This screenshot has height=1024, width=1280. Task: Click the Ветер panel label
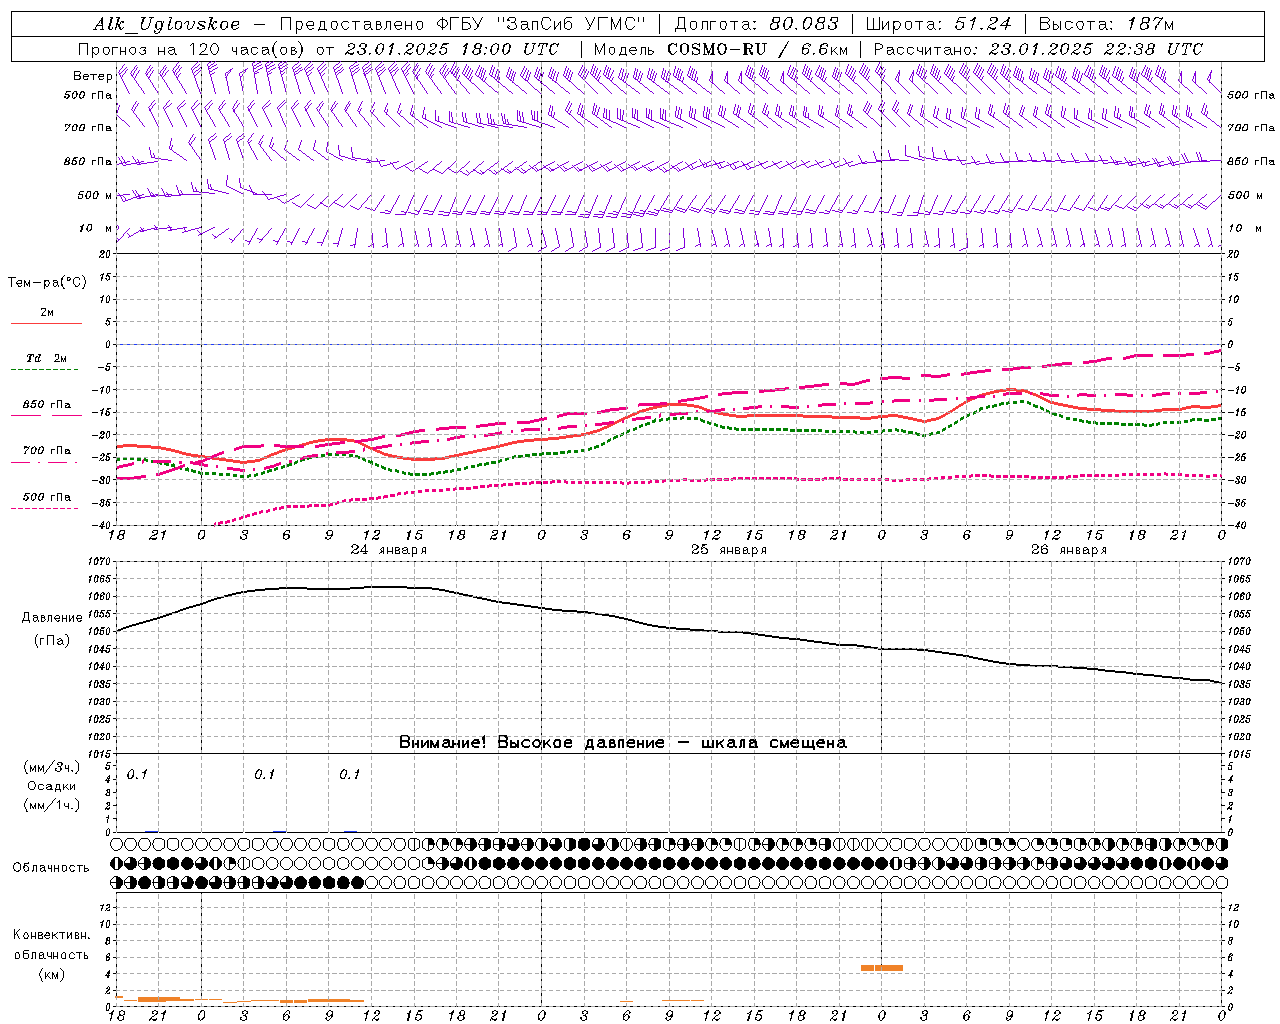(92, 76)
